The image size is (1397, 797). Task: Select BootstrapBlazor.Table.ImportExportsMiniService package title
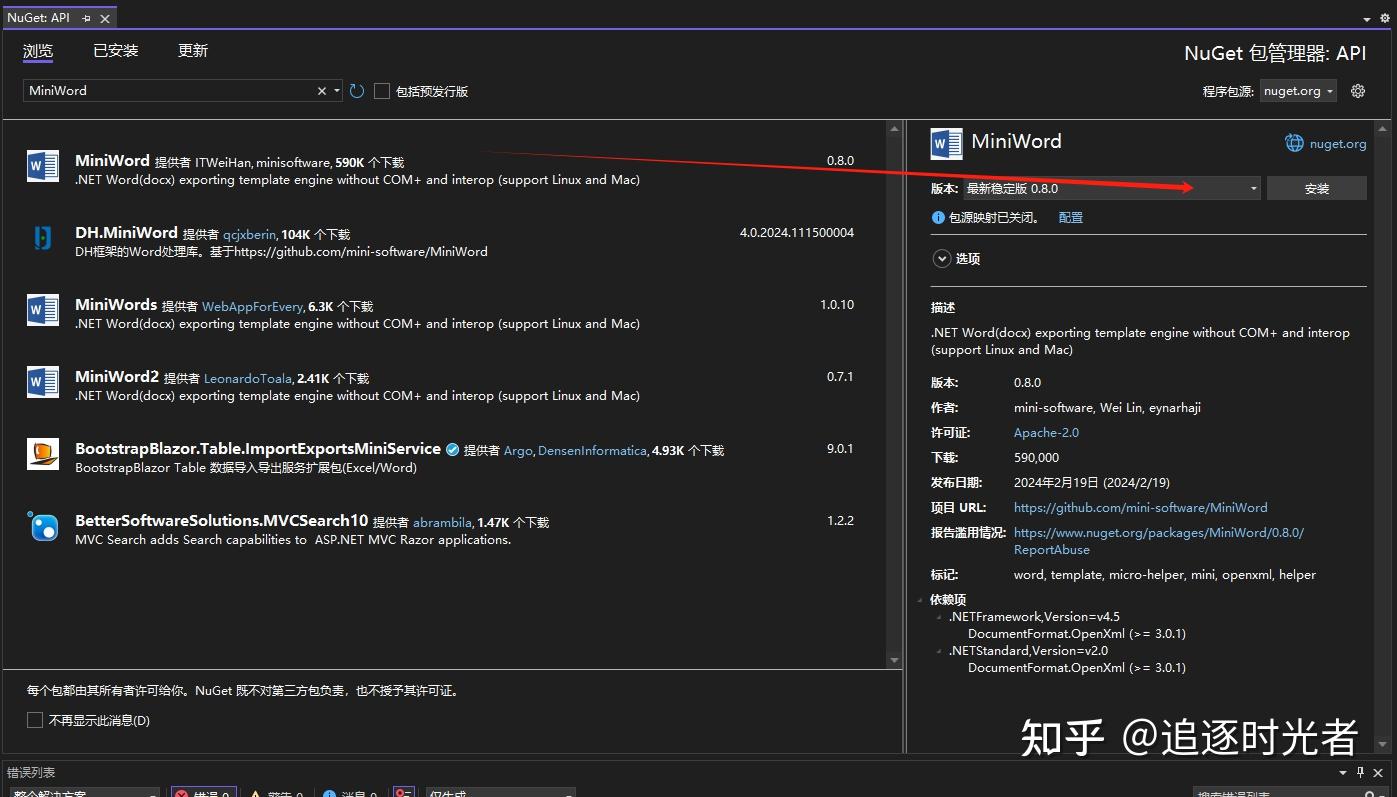(258, 449)
